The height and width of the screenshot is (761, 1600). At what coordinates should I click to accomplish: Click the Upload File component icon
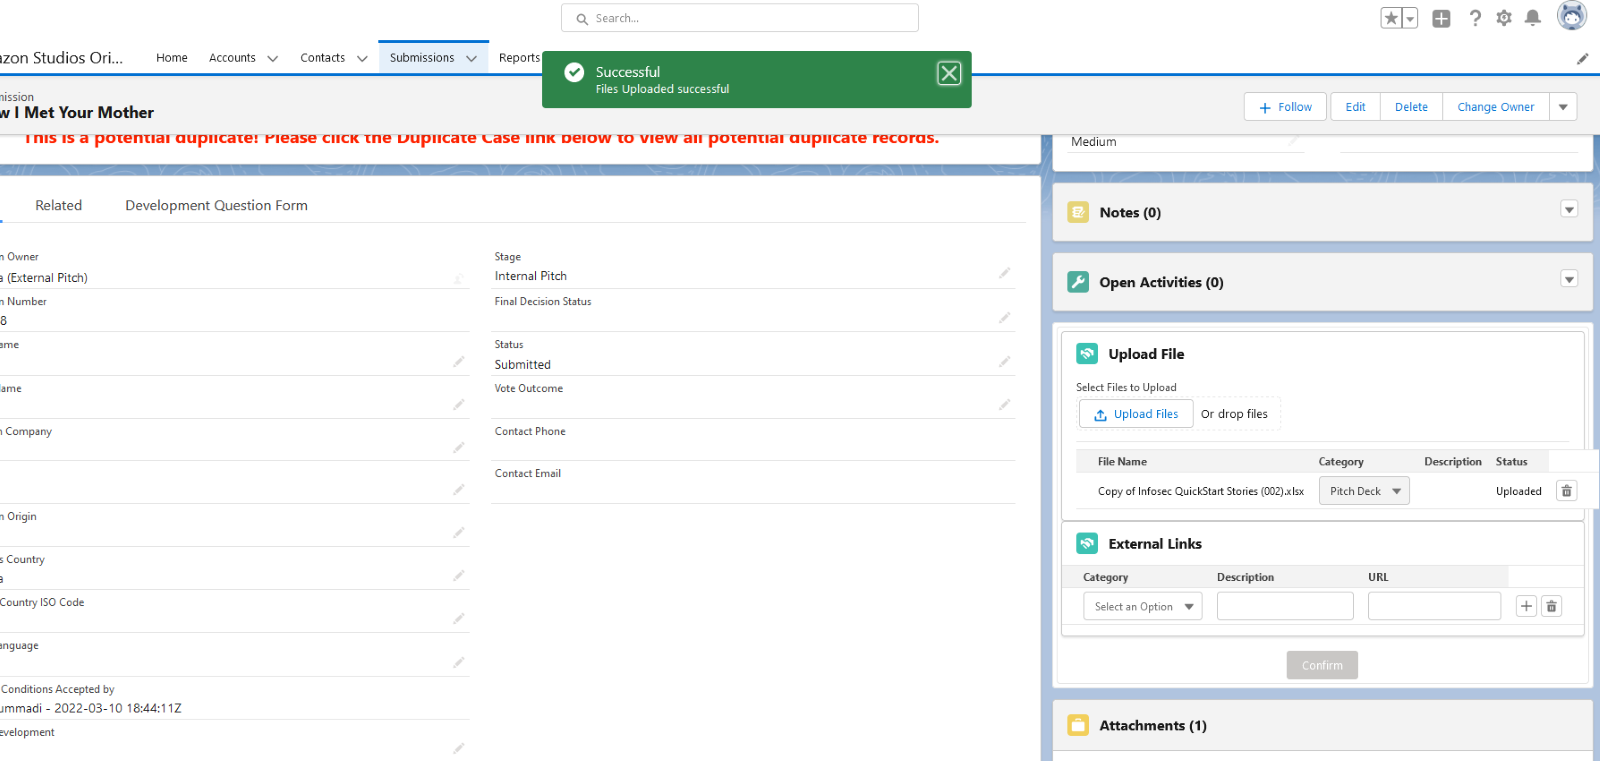tap(1087, 354)
